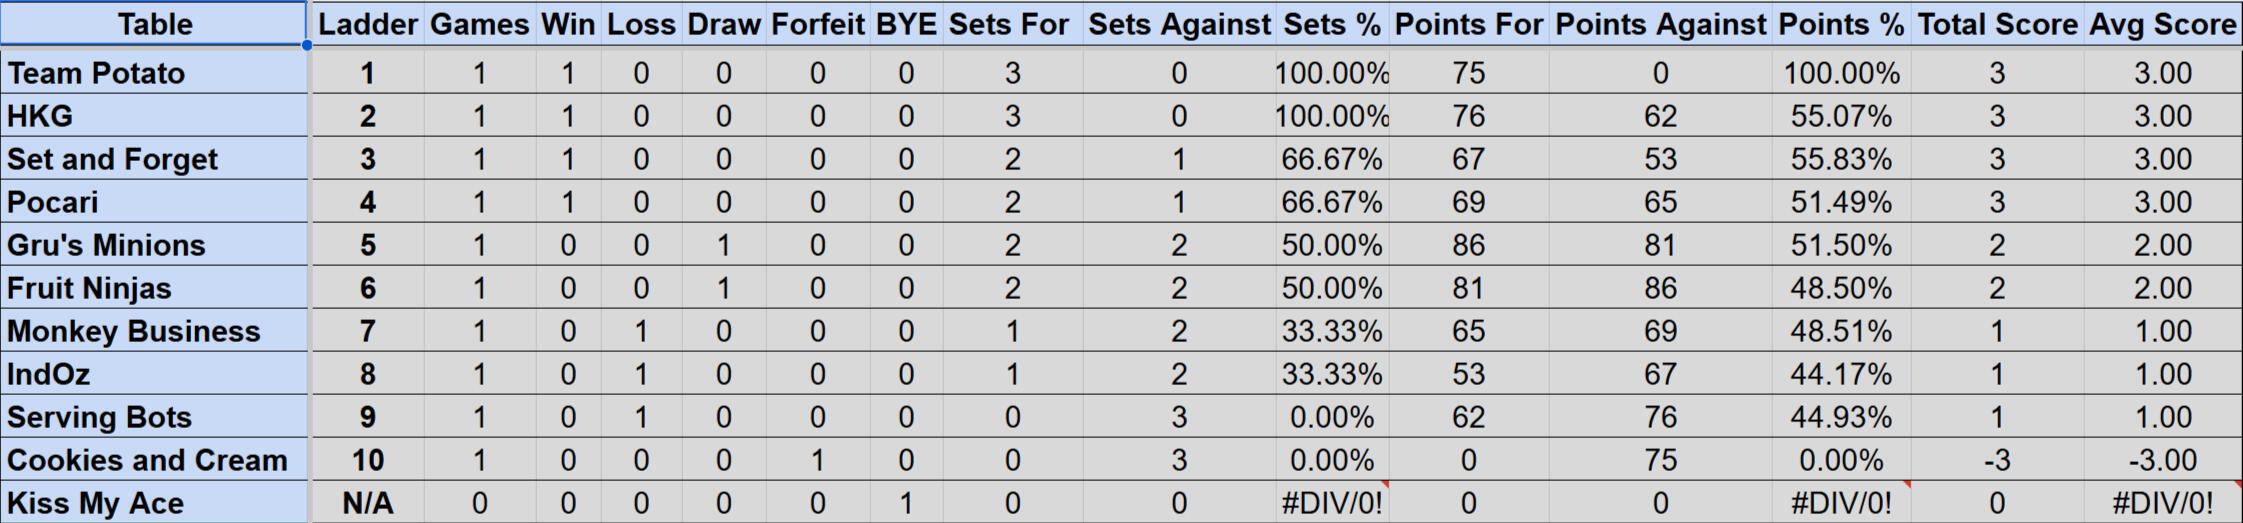Click HKG's 55.07% Points % cell
The width and height of the screenshot is (2243, 523).
pos(1840,116)
